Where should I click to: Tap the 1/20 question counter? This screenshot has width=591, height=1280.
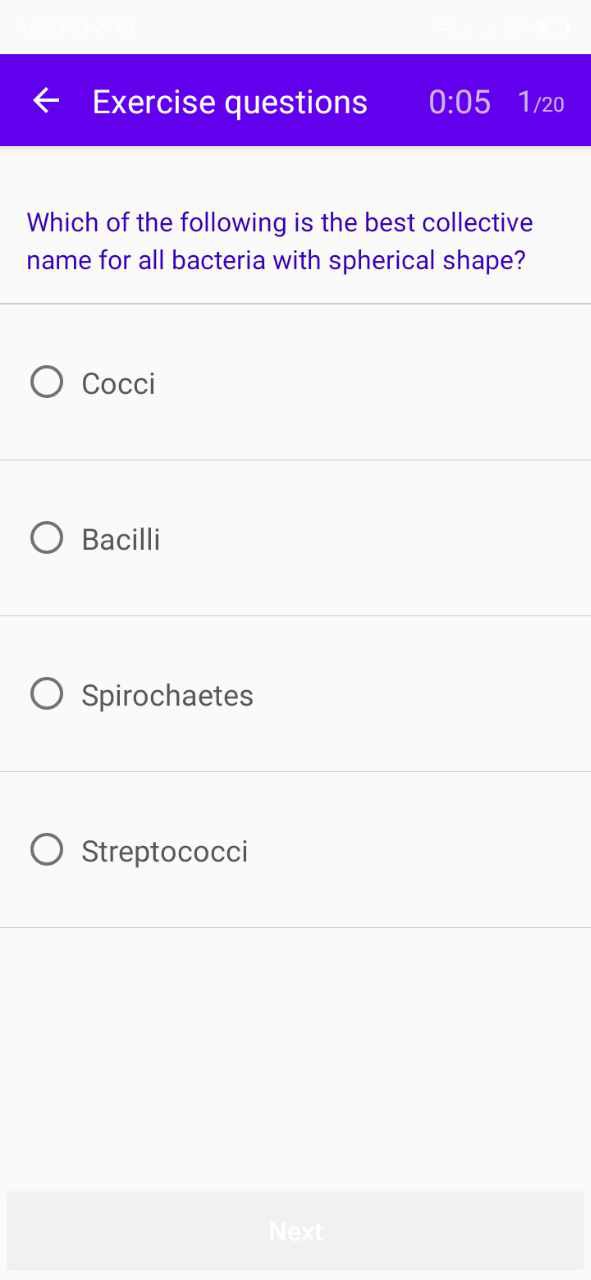click(541, 103)
